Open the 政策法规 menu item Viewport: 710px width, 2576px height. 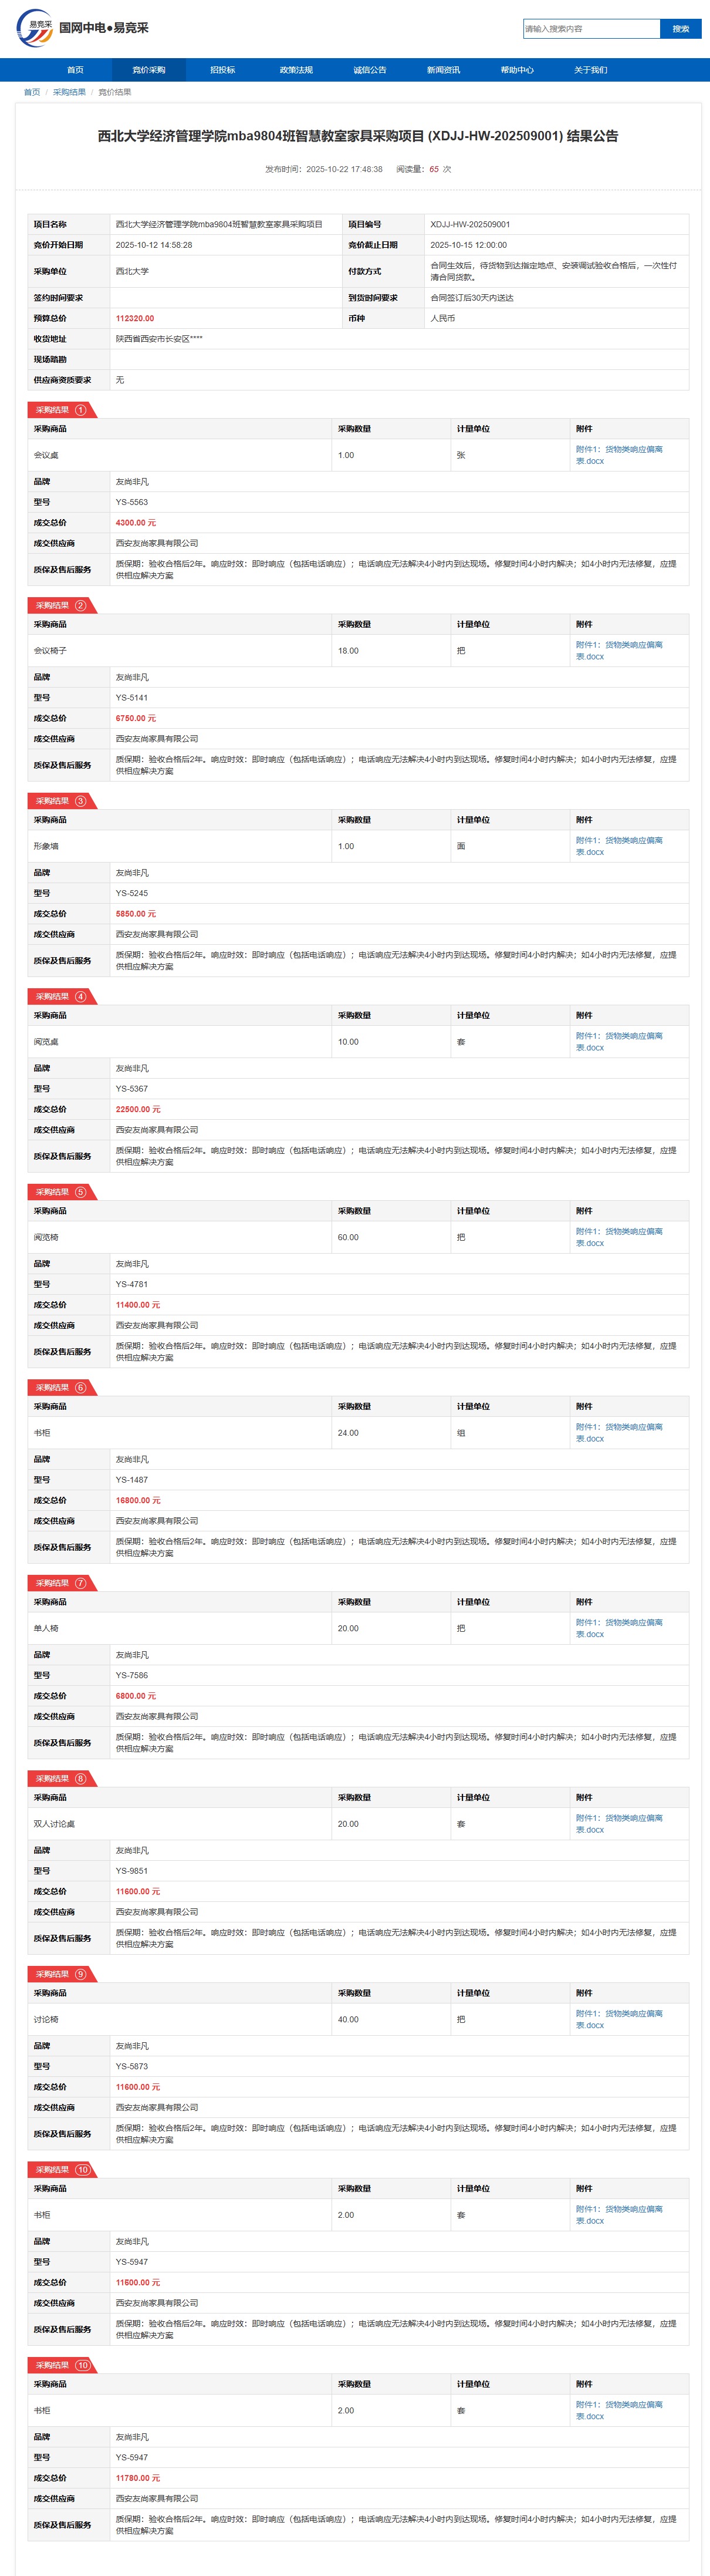[x=296, y=70]
